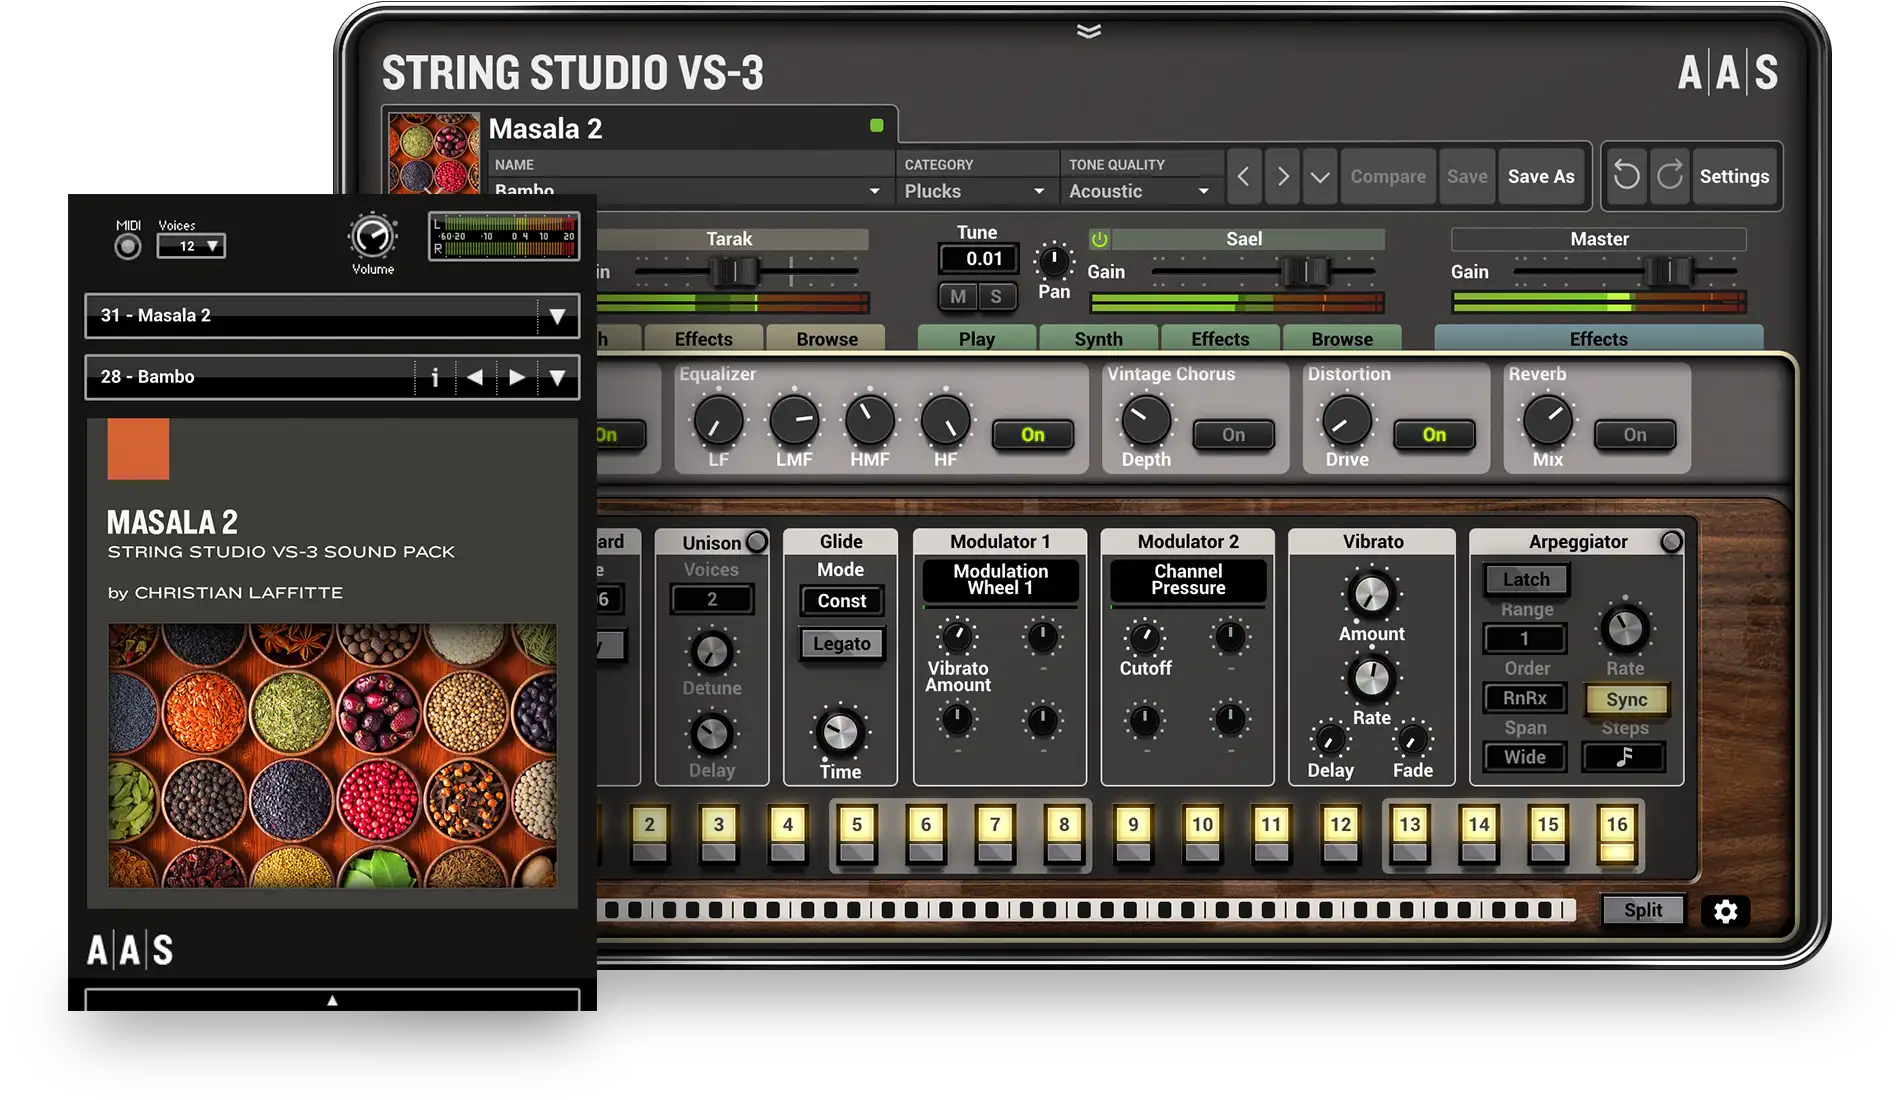The width and height of the screenshot is (1900, 1100).
Task: Open keyboard settings gear icon
Action: [x=1725, y=911]
